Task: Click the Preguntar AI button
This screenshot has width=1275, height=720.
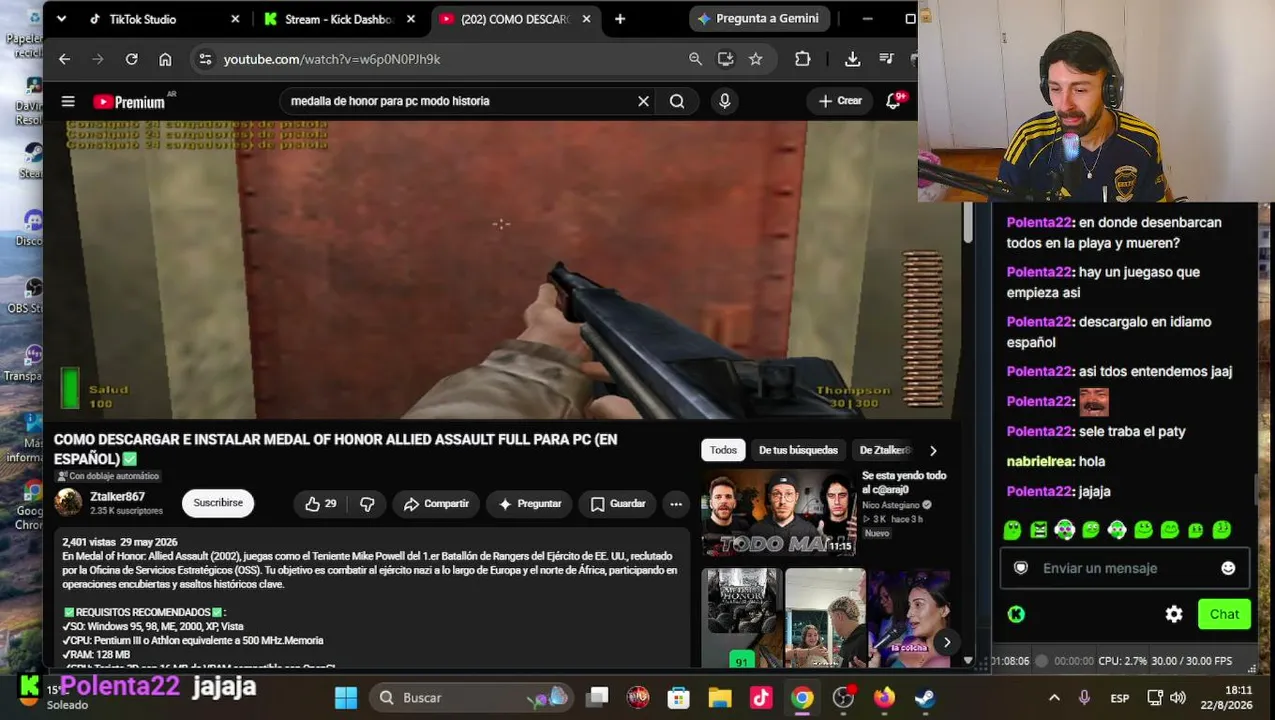Action: point(529,504)
